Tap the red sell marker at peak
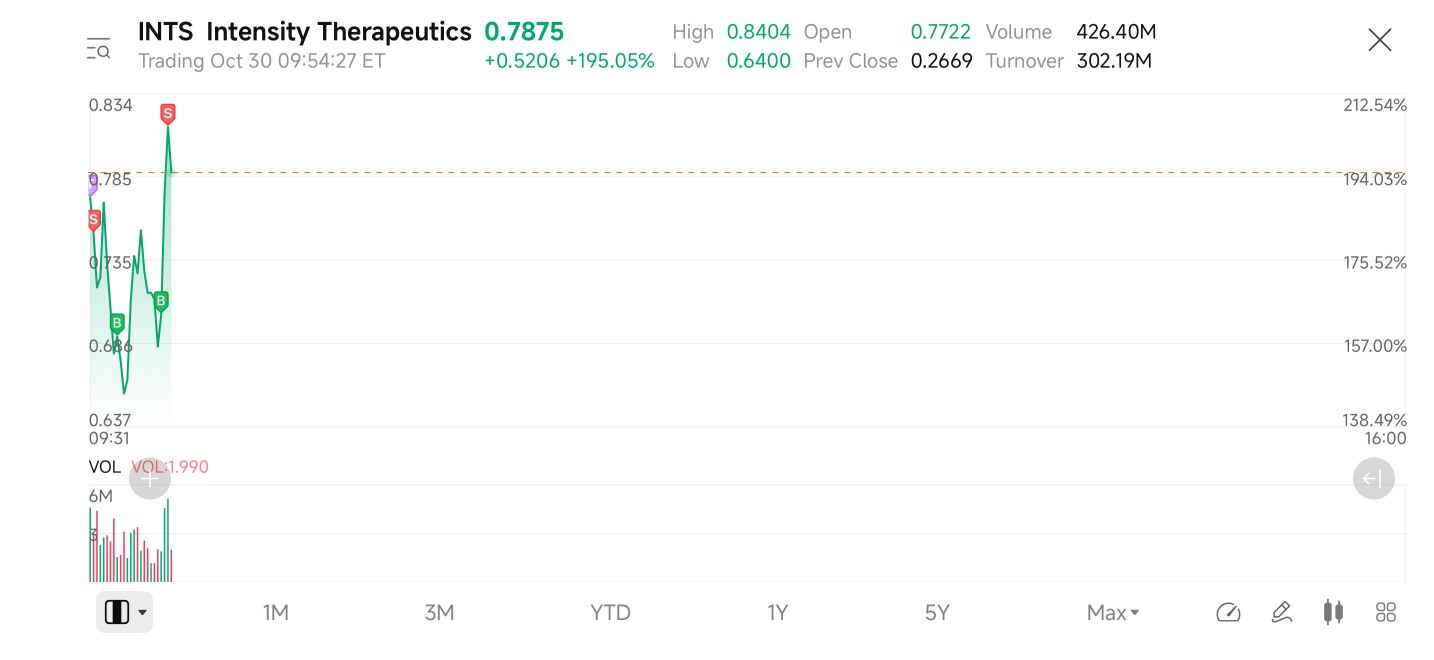The height and width of the screenshot is (660, 1434). point(168,114)
